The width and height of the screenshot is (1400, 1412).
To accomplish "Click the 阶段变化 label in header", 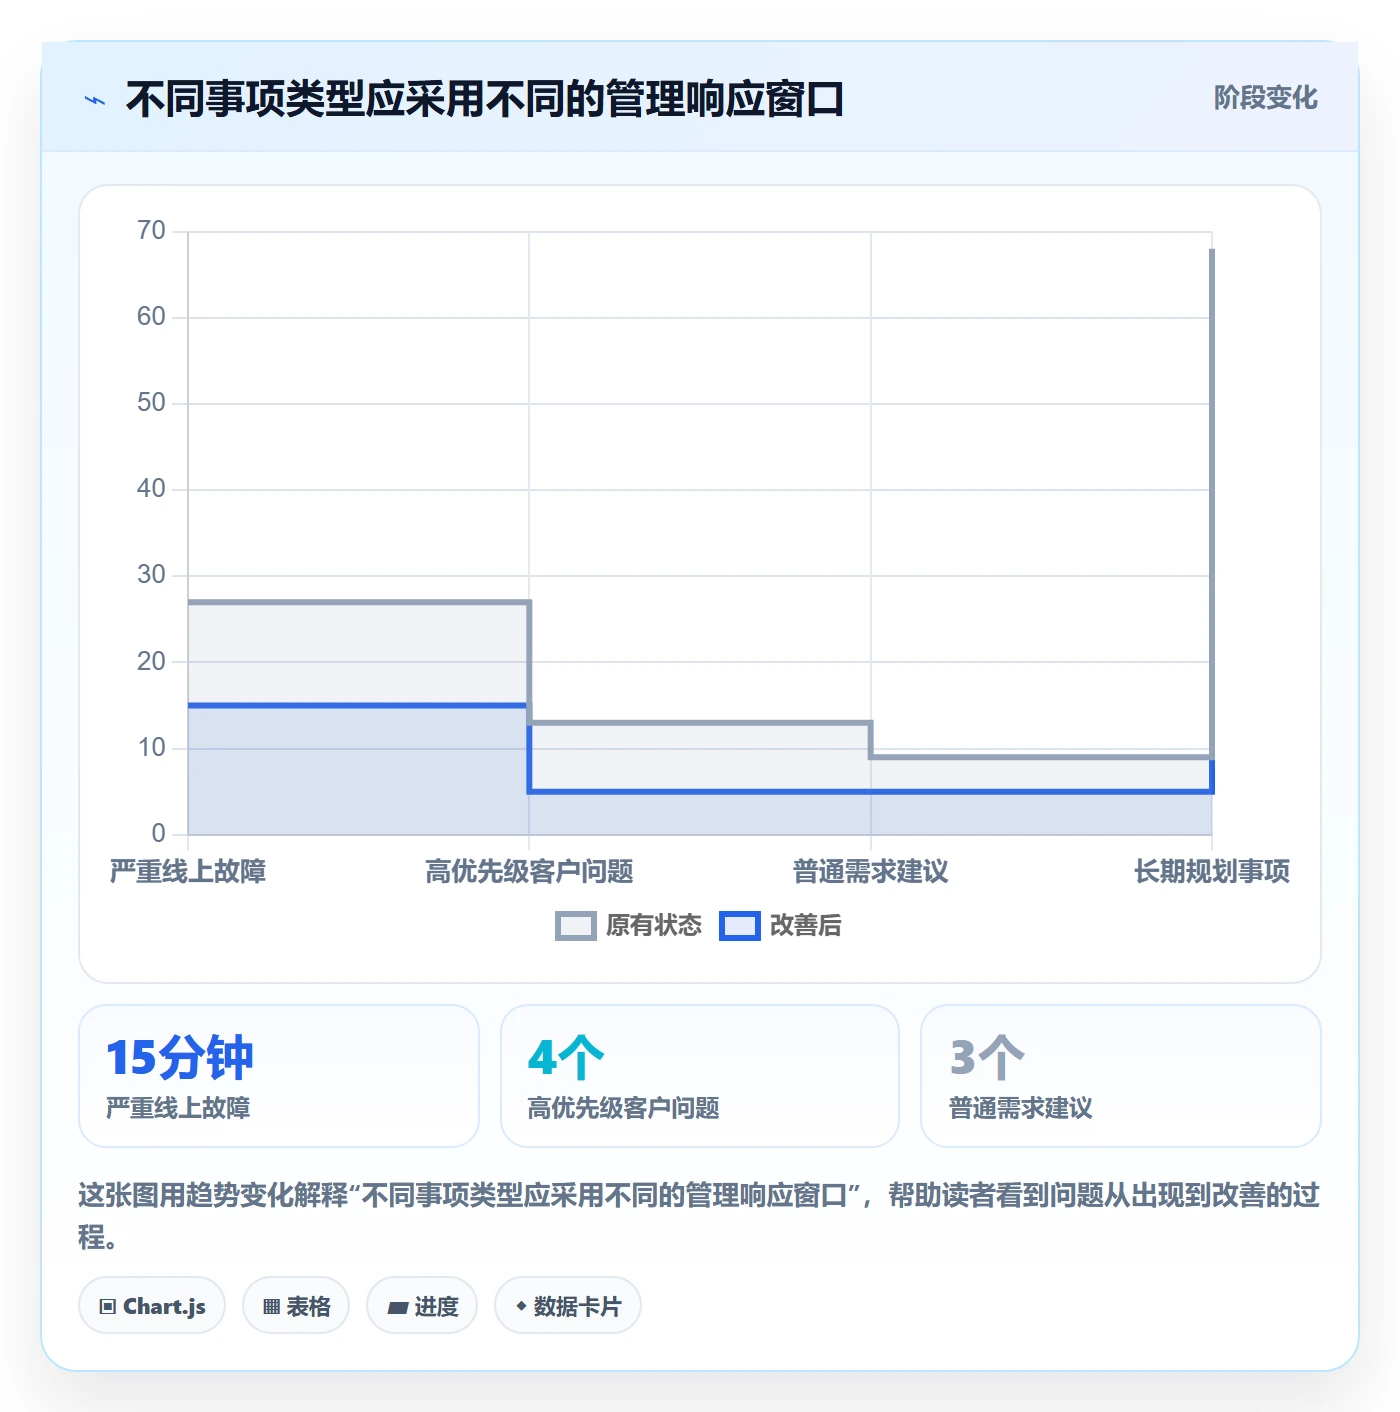I will 1265,98.
